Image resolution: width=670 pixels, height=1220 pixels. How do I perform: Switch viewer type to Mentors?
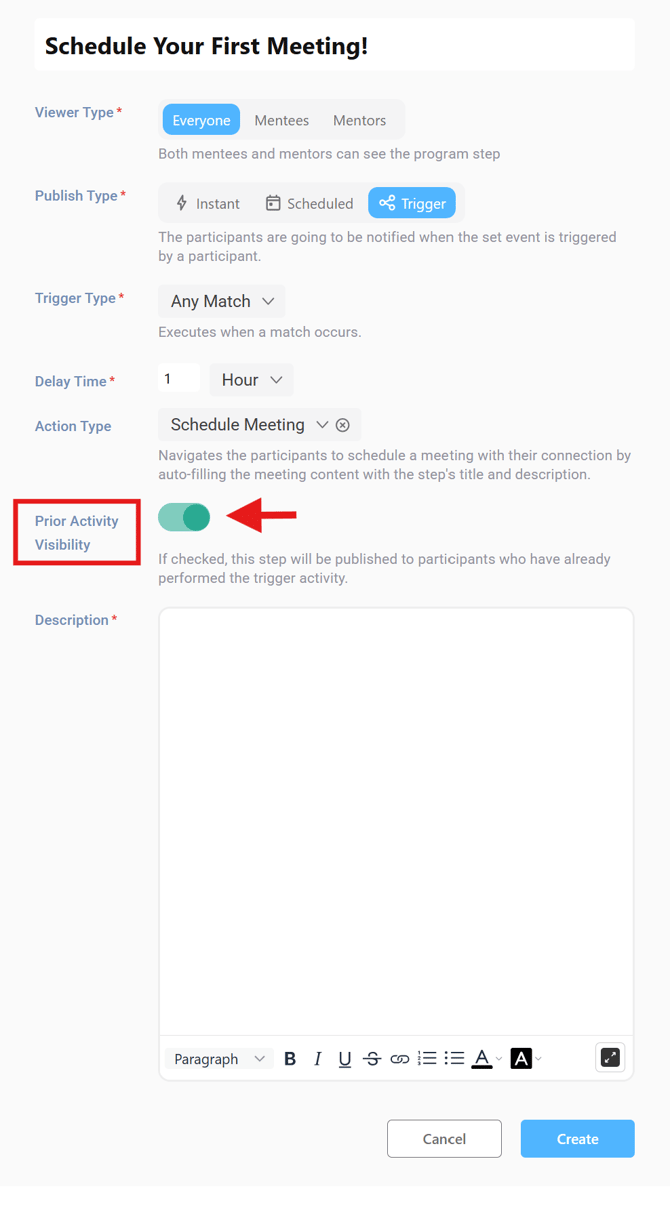[359, 119]
